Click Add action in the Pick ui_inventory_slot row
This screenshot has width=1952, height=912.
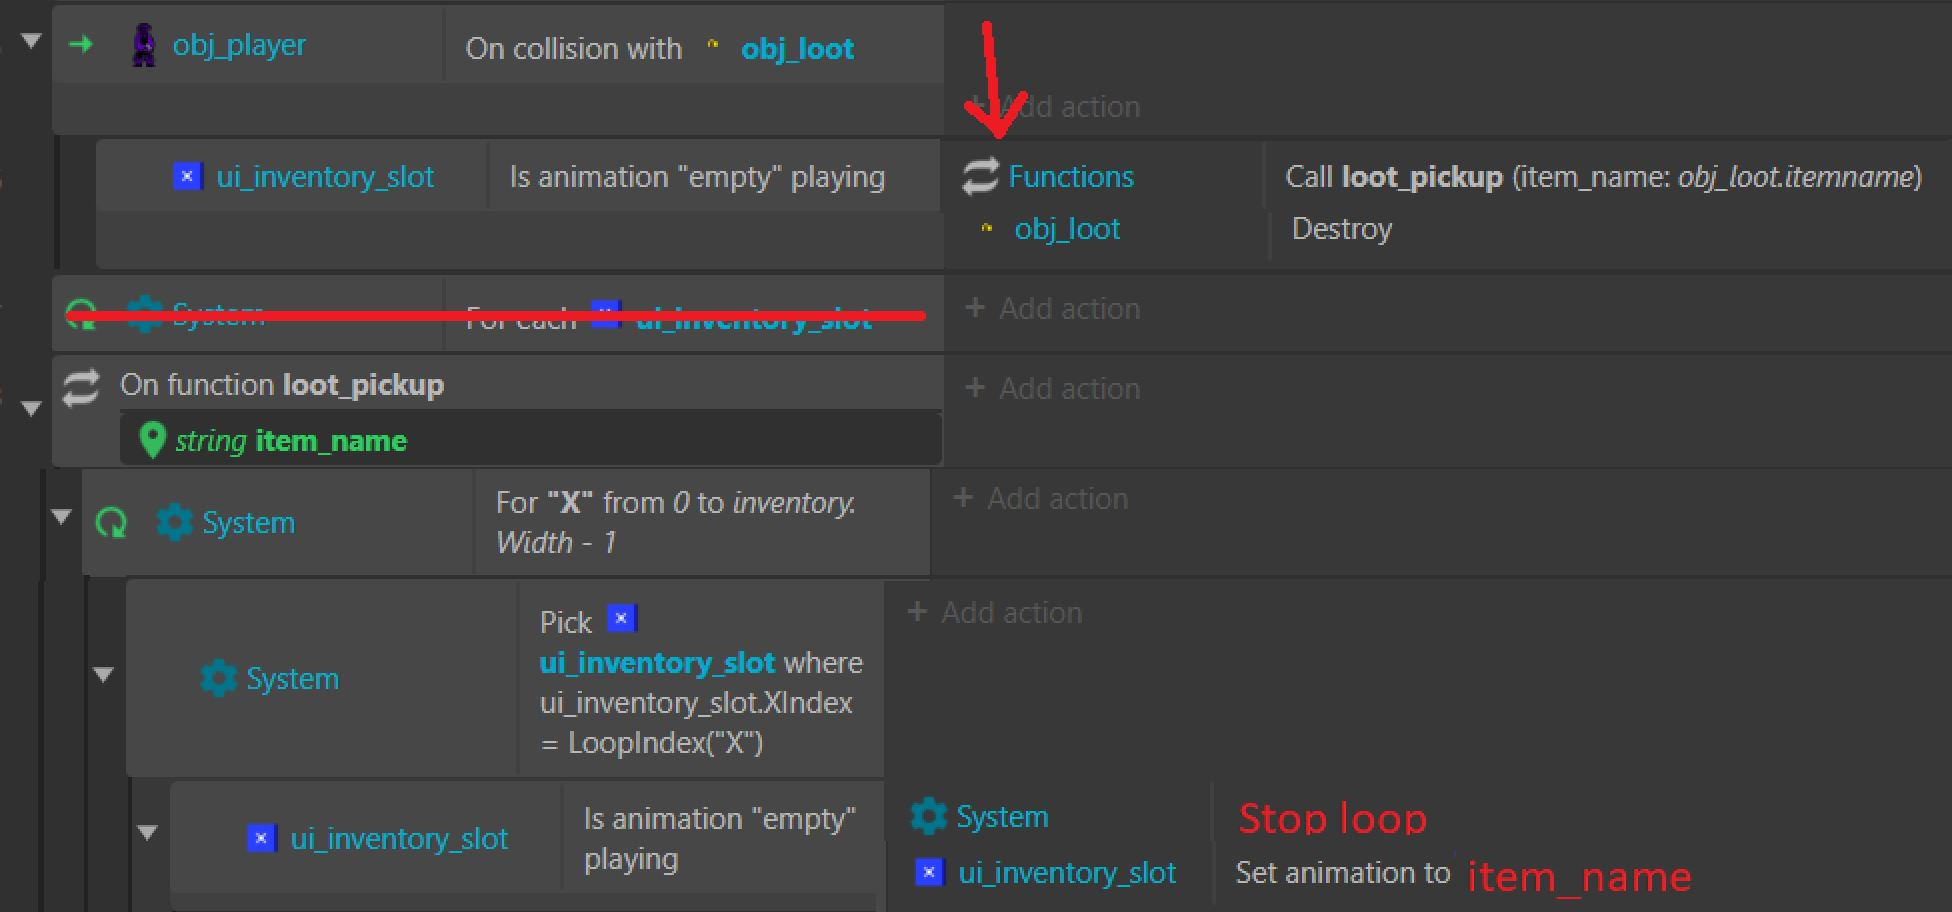994,612
